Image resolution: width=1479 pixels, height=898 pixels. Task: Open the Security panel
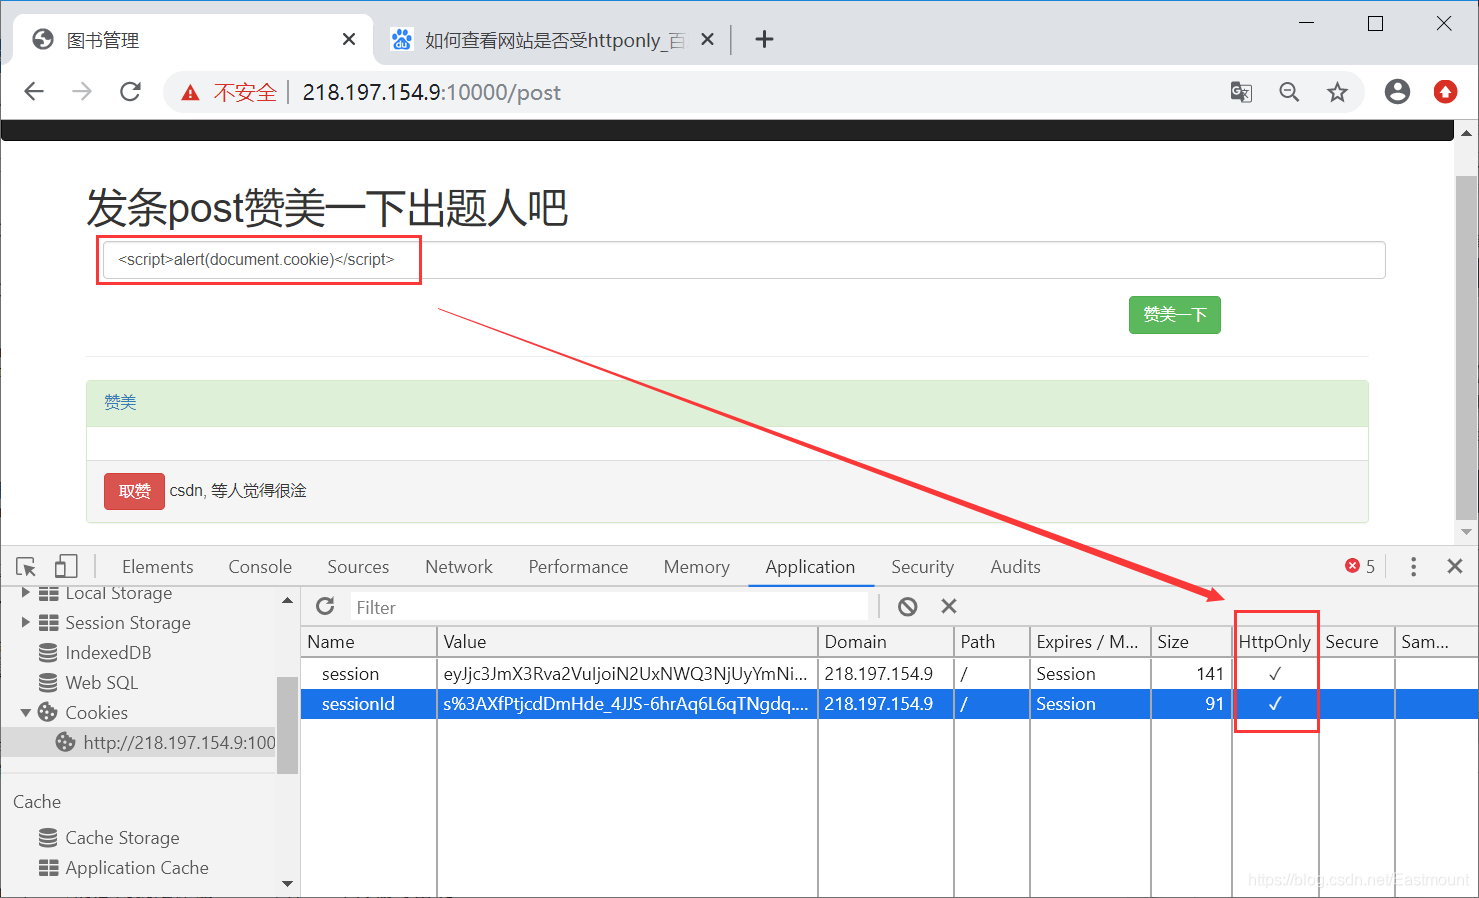(x=922, y=567)
